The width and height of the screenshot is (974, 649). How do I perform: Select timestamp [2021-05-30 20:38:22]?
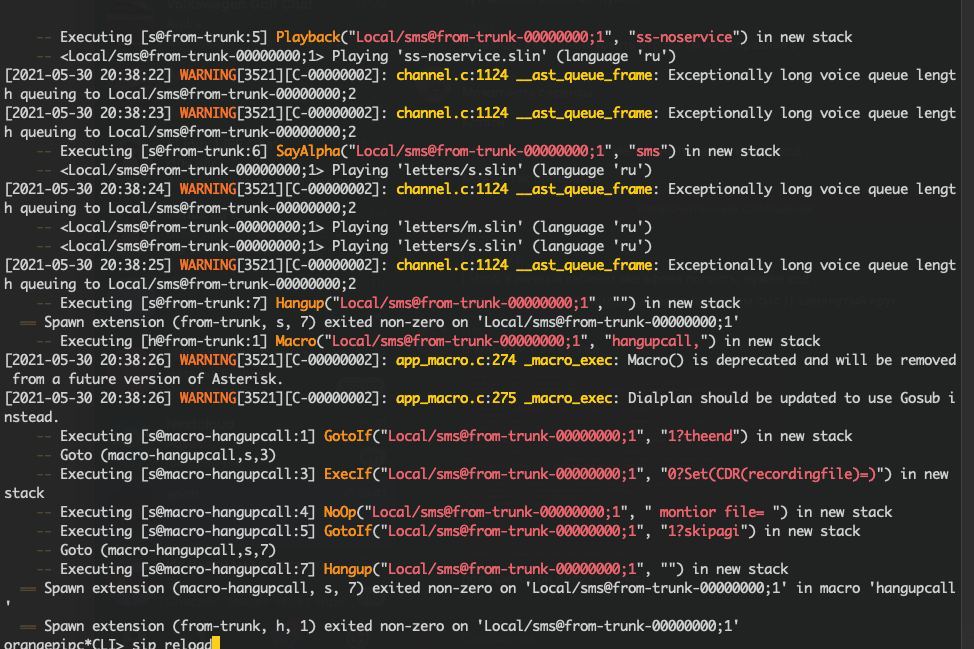pyautogui.click(x=88, y=75)
